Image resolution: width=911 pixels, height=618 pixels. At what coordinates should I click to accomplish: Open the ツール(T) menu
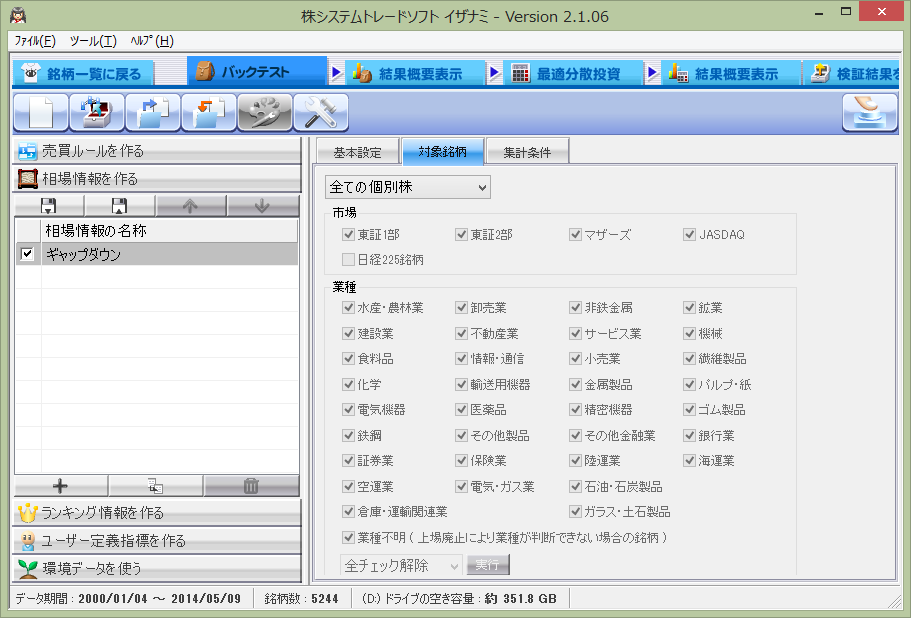coord(93,41)
